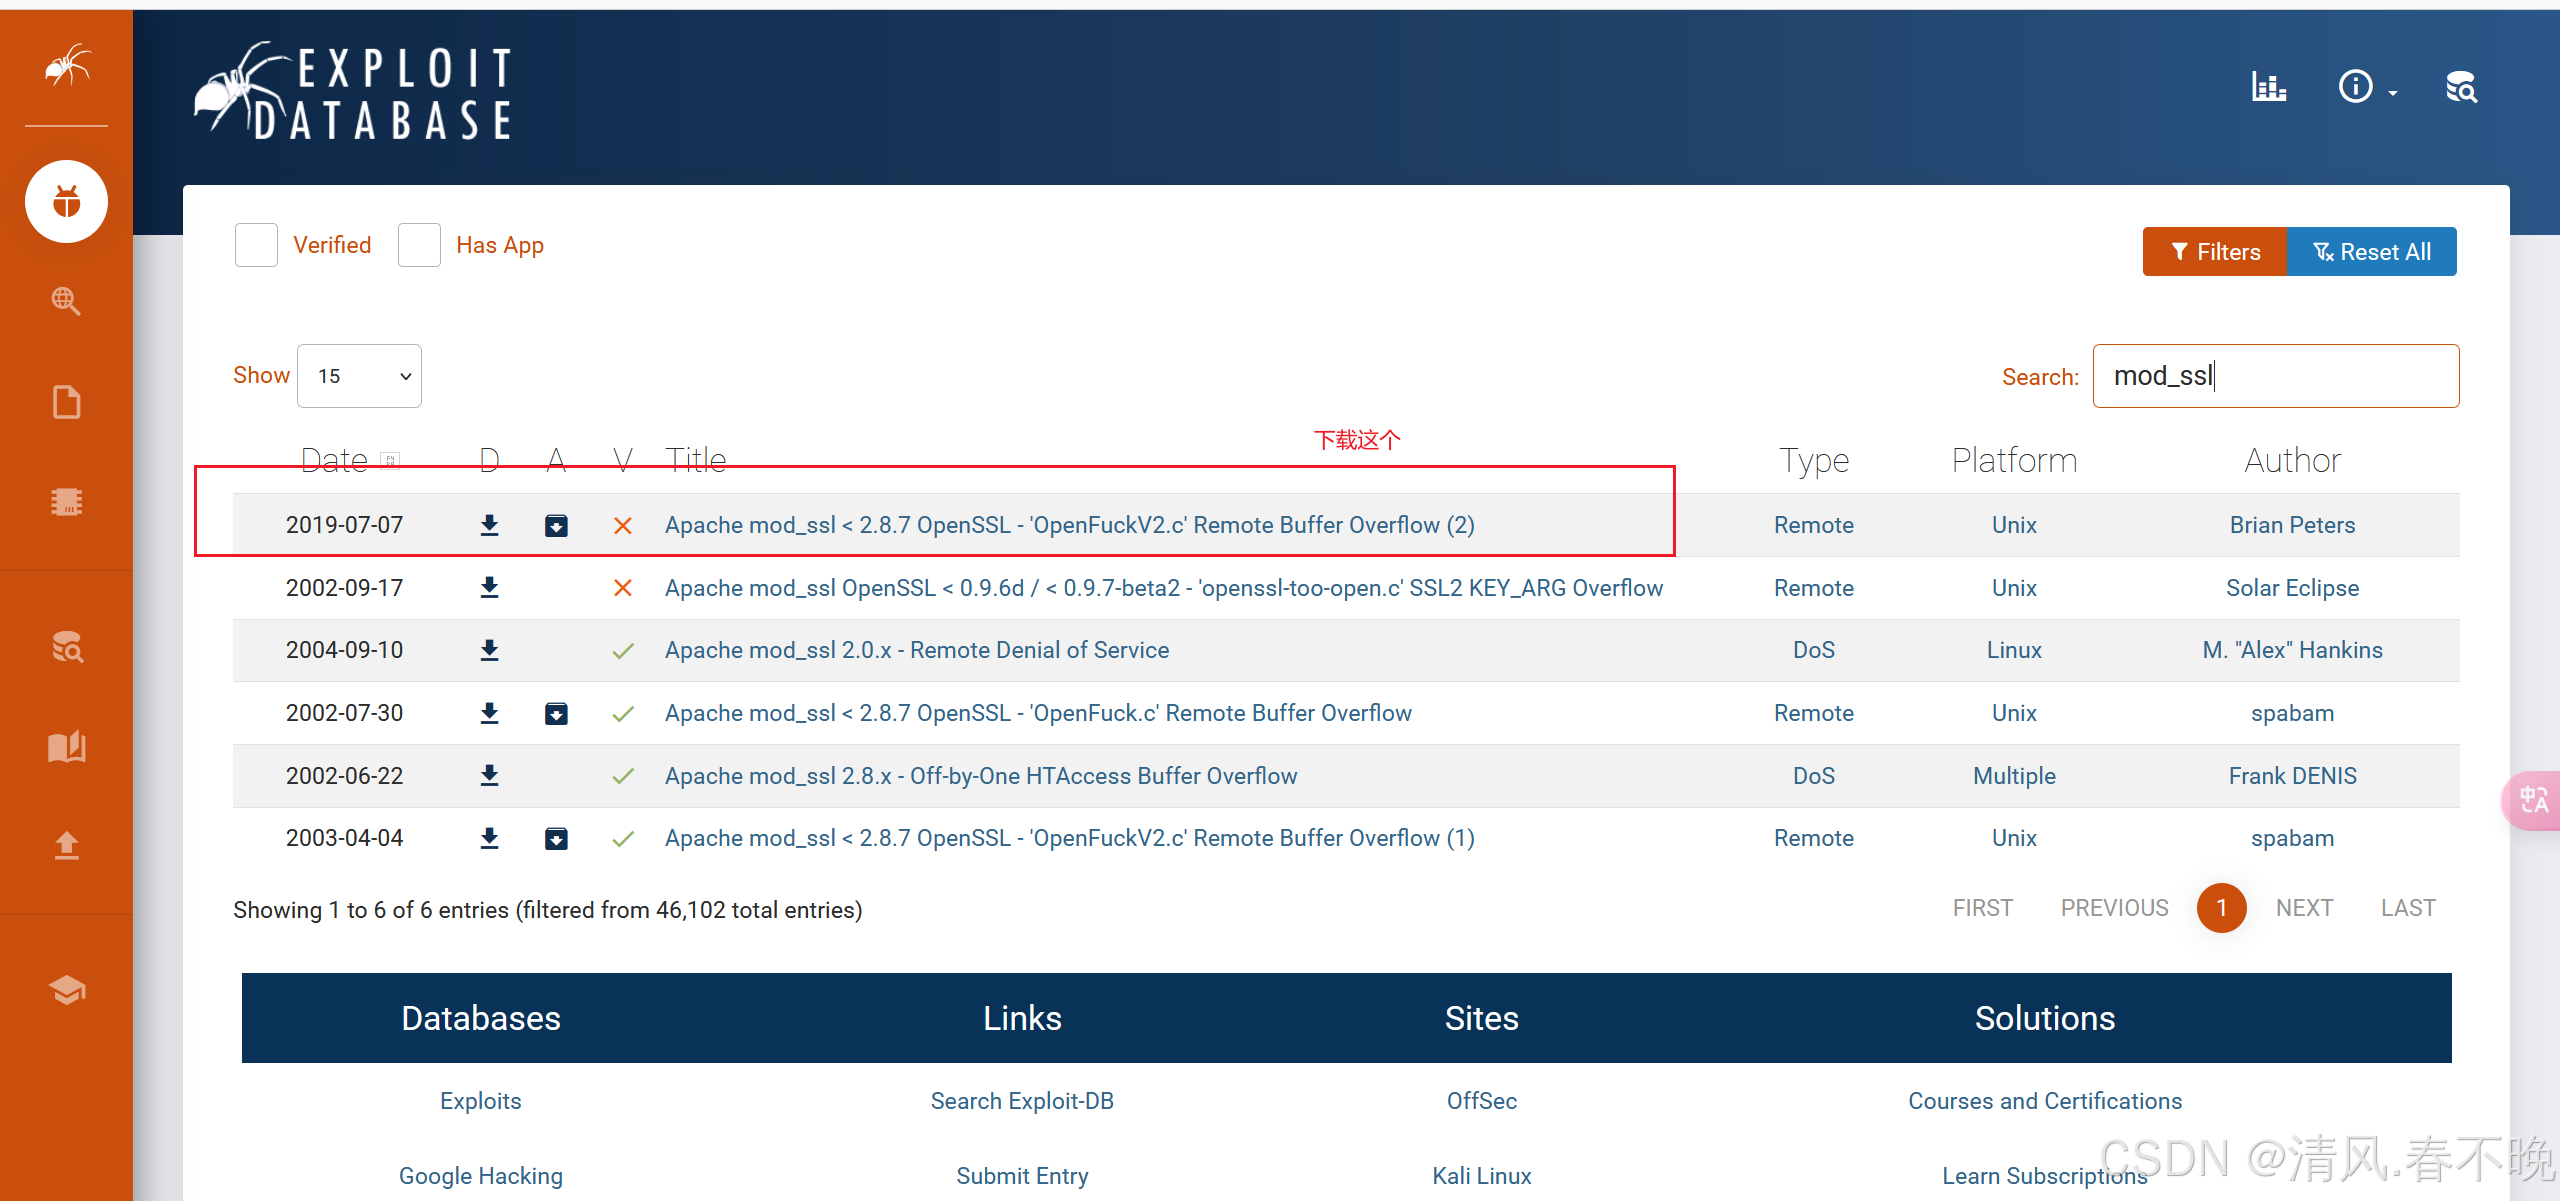Go to NEXT results page
Image resolution: width=2560 pixels, height=1201 pixels.
click(x=2304, y=908)
